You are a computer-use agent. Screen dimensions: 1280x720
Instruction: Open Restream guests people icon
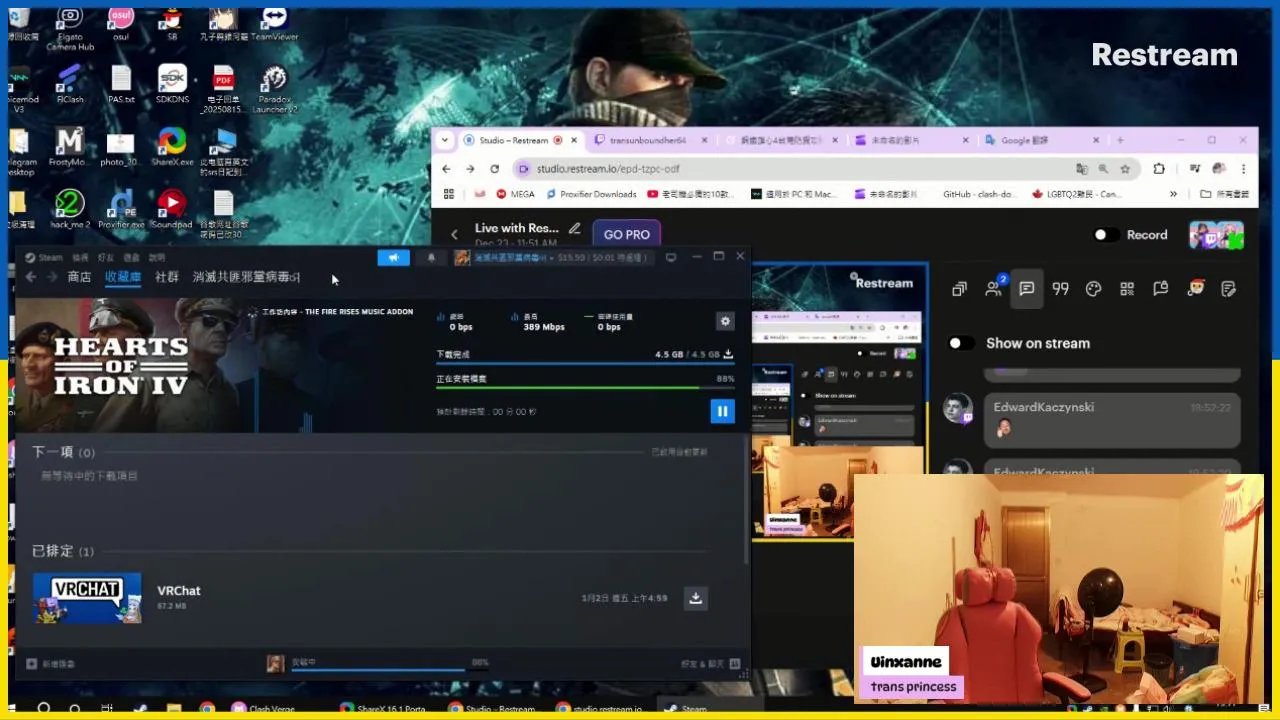pos(993,289)
